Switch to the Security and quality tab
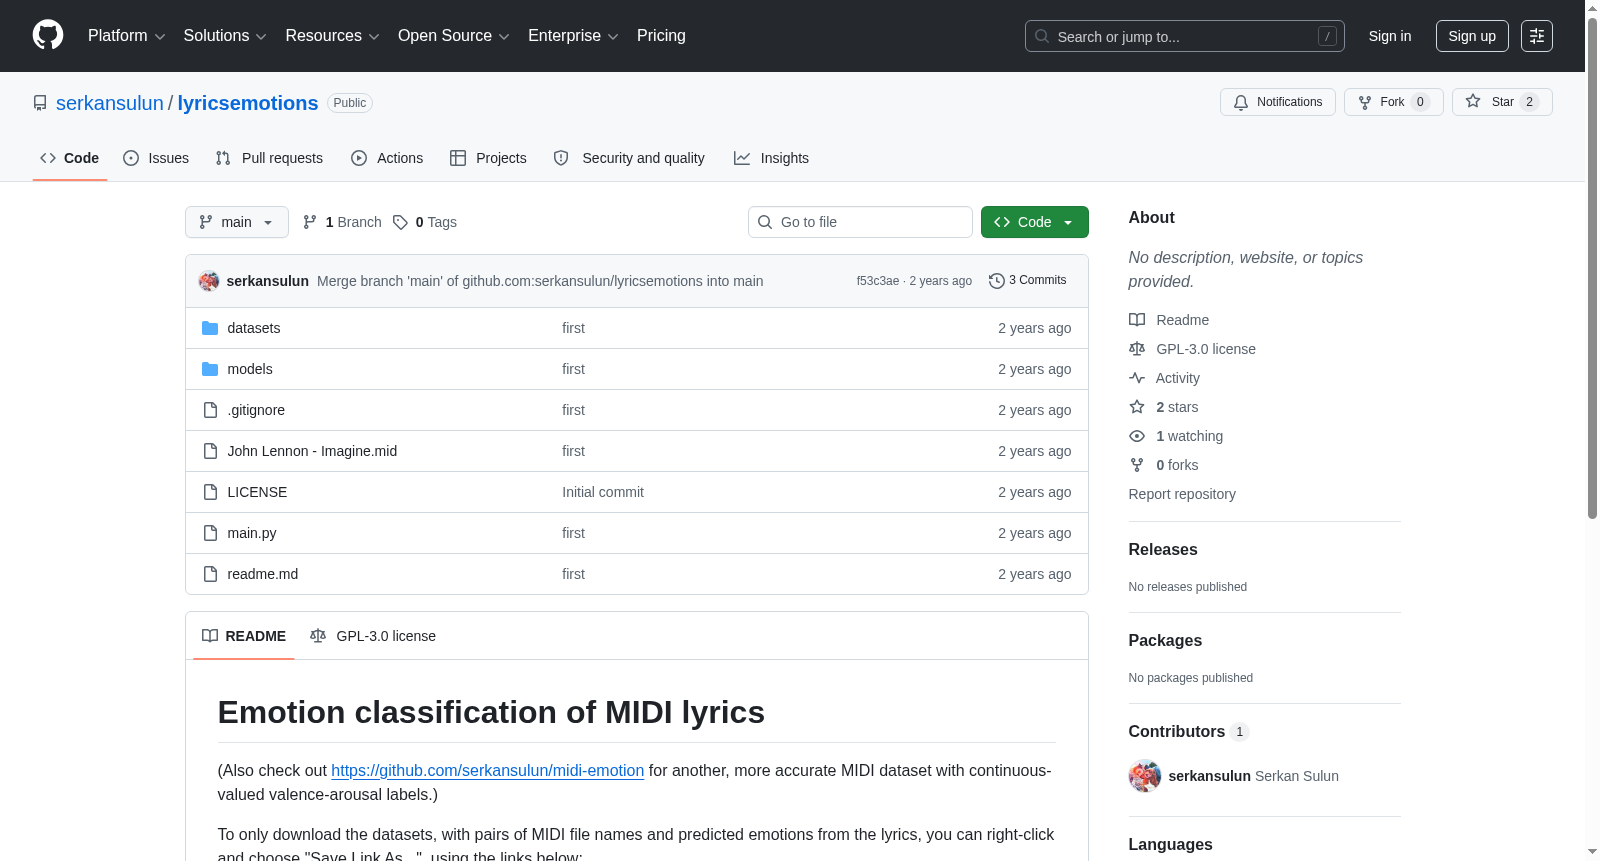 coord(629,158)
